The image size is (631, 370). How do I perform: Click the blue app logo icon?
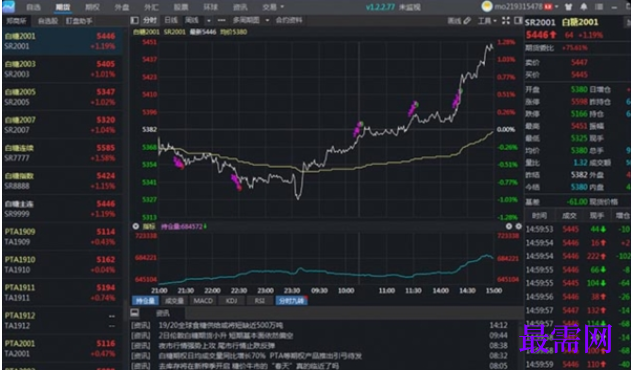[x=8, y=6]
